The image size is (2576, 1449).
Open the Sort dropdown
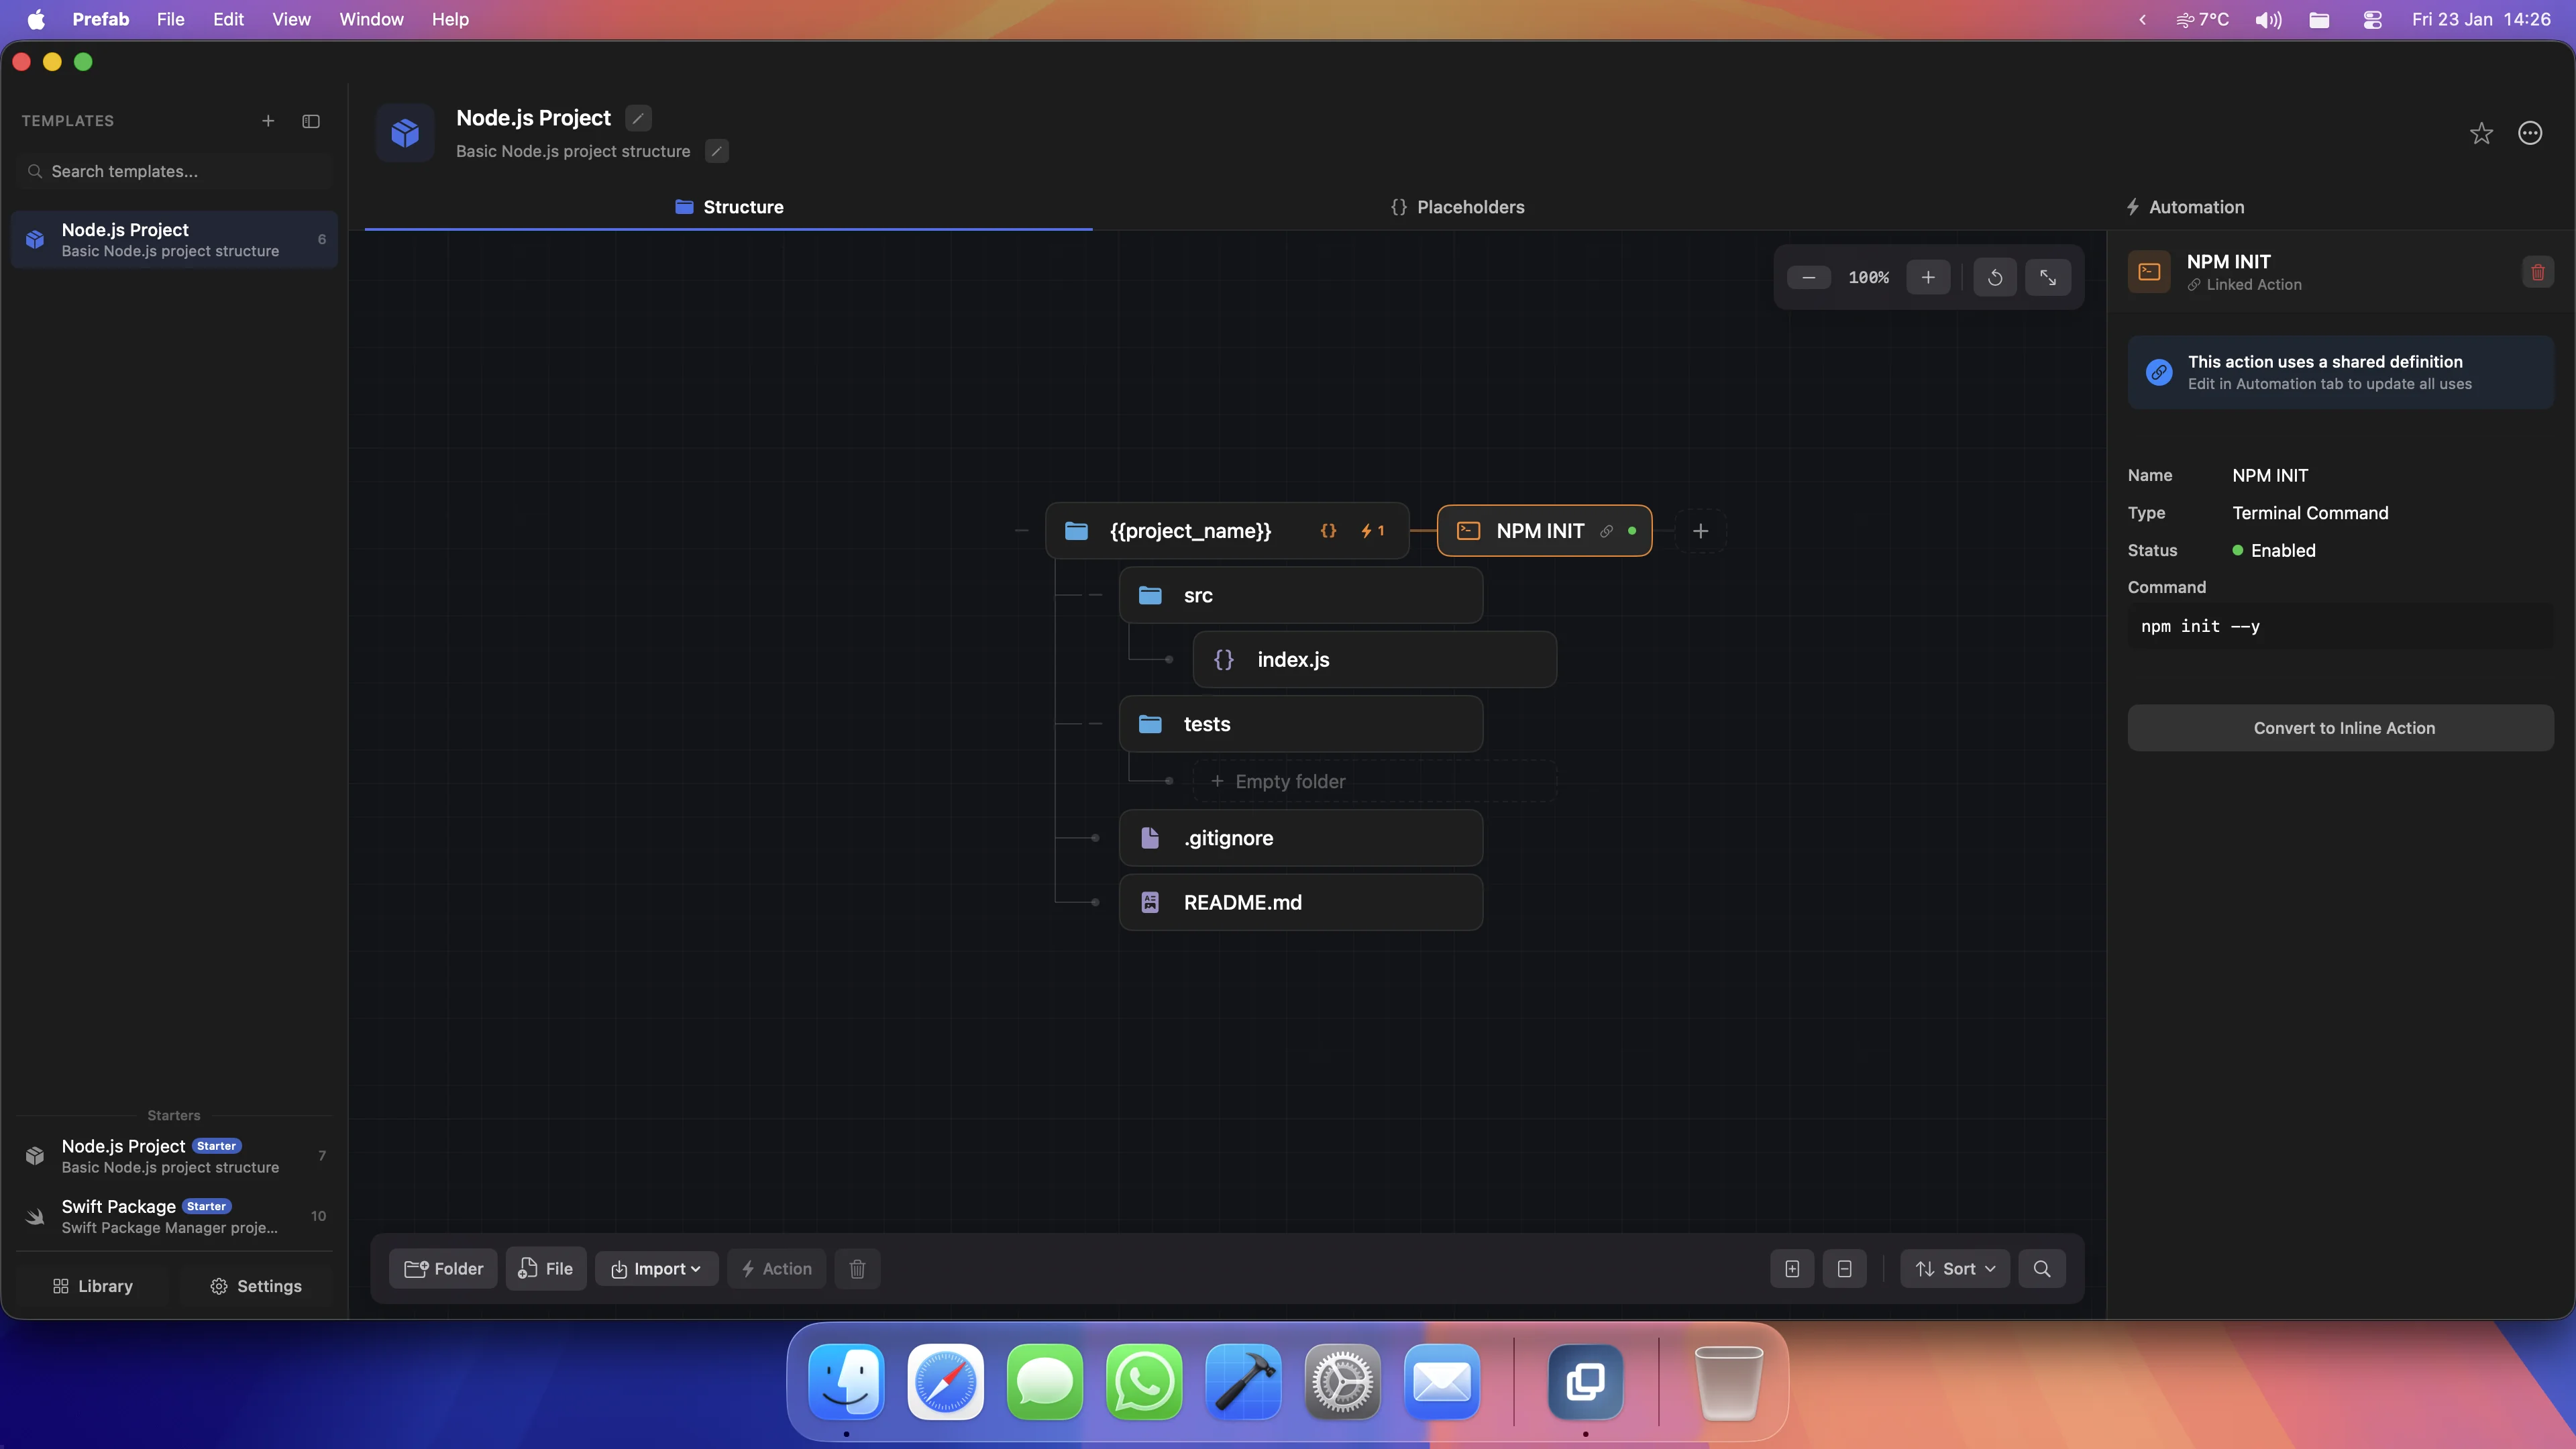pyautogui.click(x=1954, y=1268)
